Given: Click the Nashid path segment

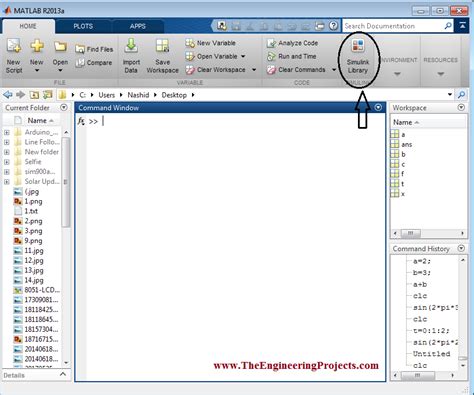Looking at the screenshot, I should coord(138,95).
